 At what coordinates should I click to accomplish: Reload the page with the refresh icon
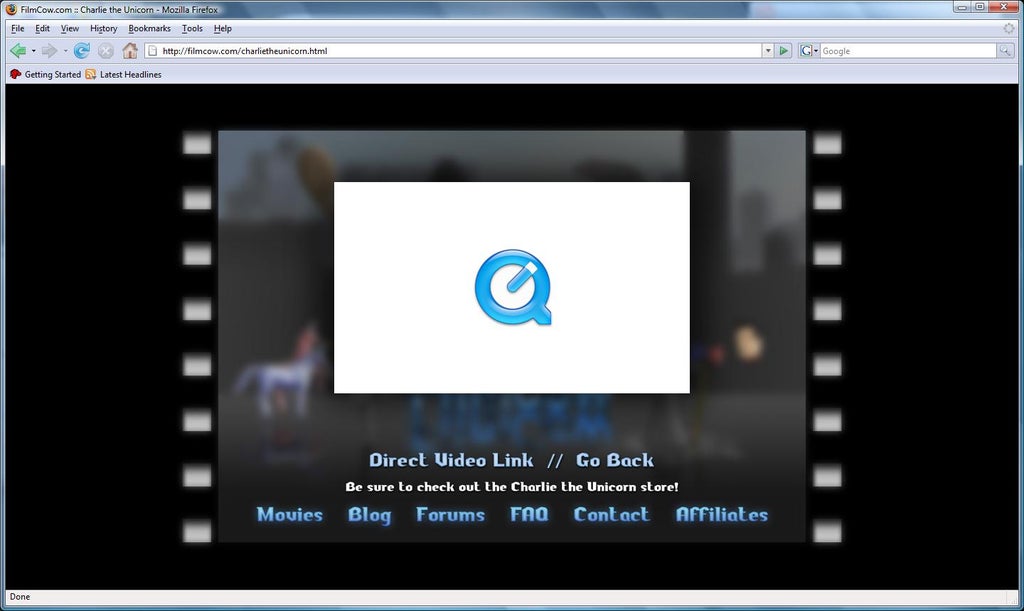click(82, 50)
